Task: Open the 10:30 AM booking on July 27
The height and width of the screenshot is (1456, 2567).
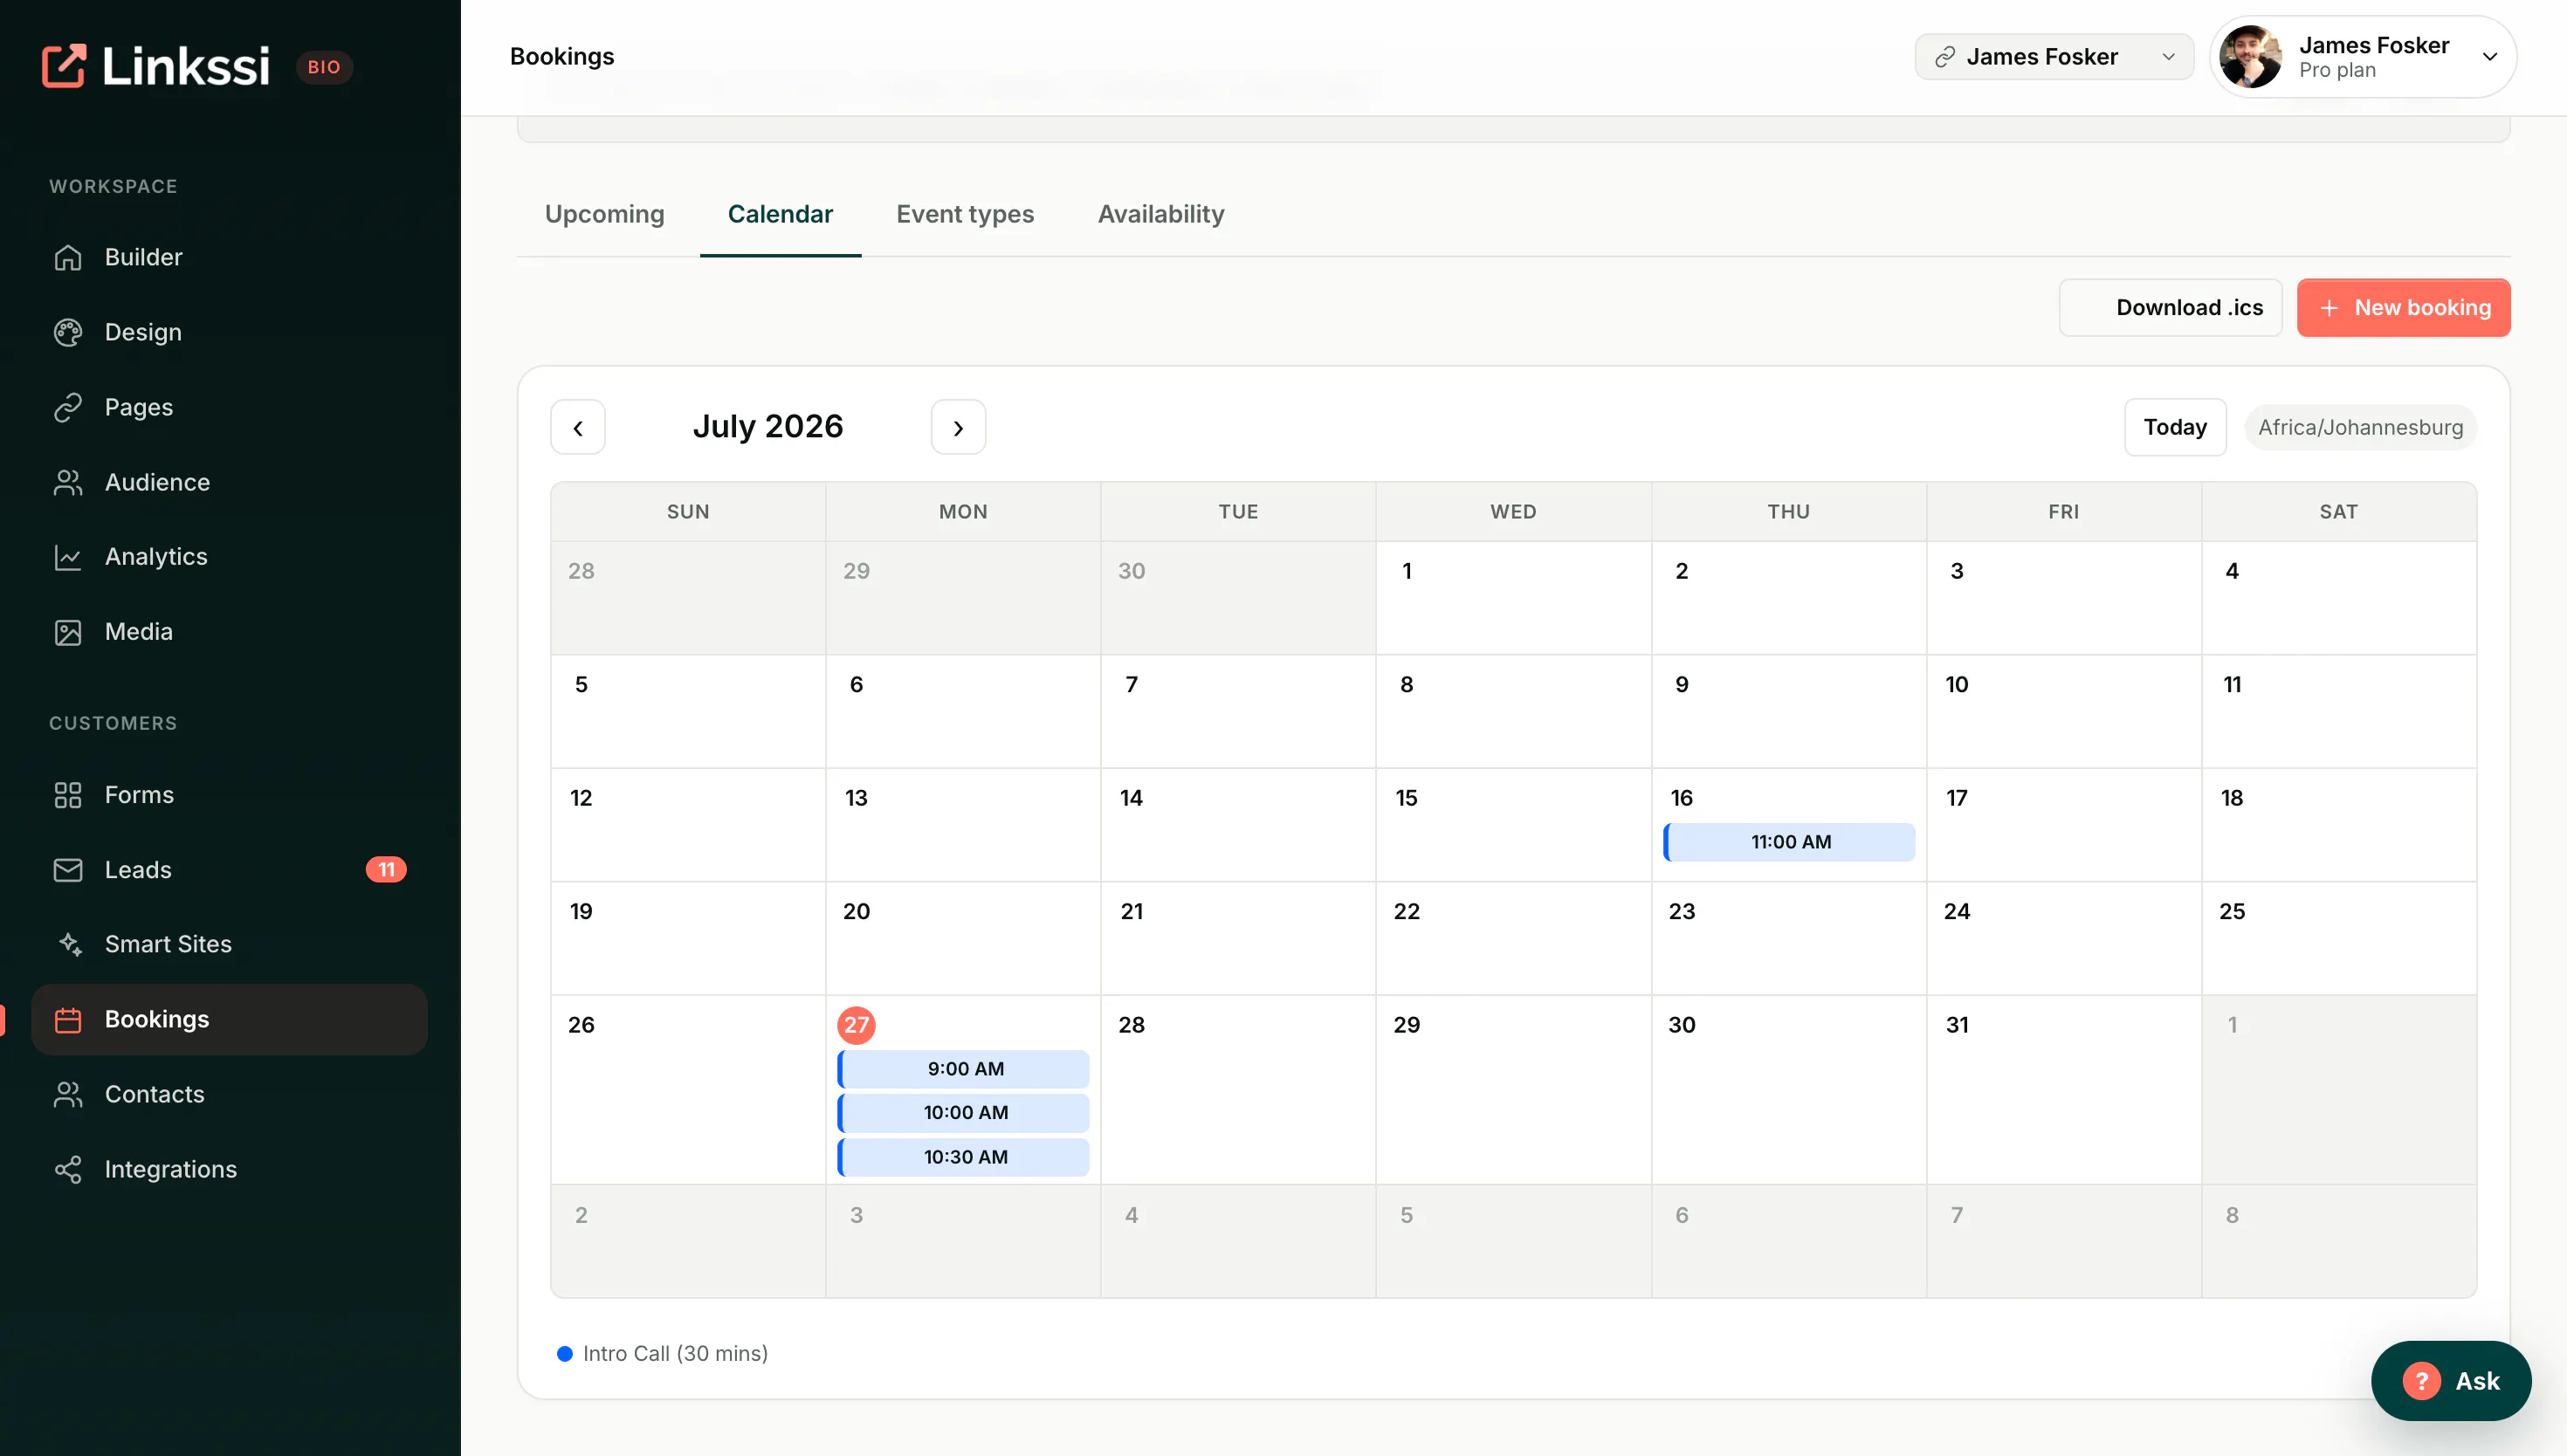Action: pos(963,1157)
